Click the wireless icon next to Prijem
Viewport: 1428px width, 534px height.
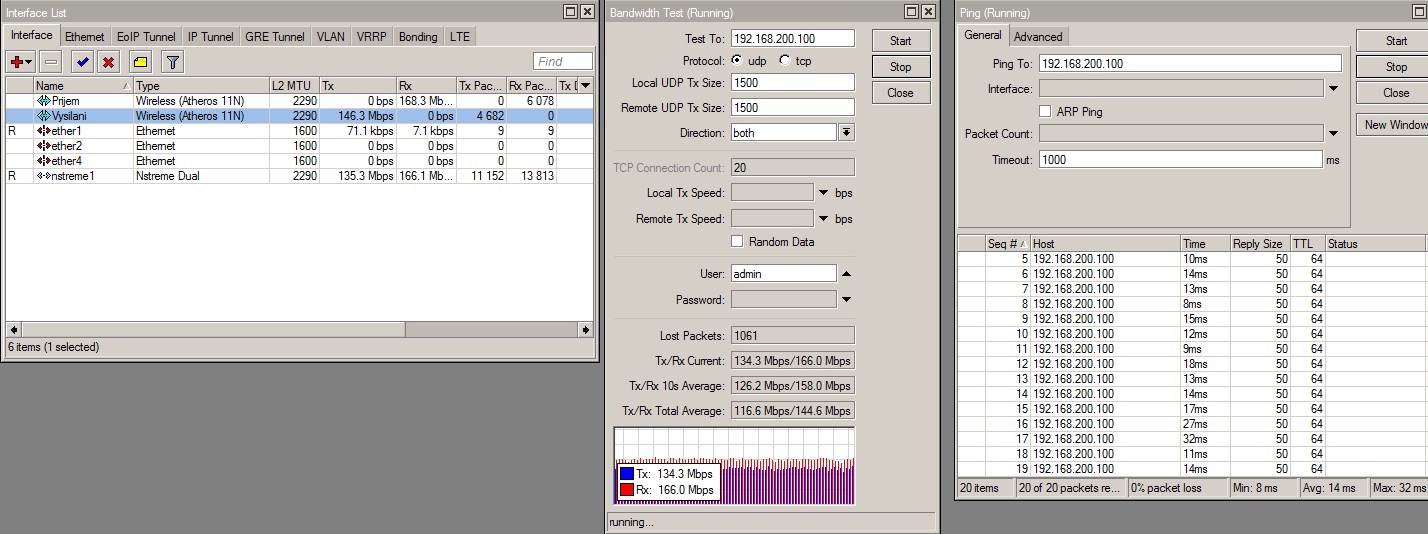pyautogui.click(x=43, y=101)
